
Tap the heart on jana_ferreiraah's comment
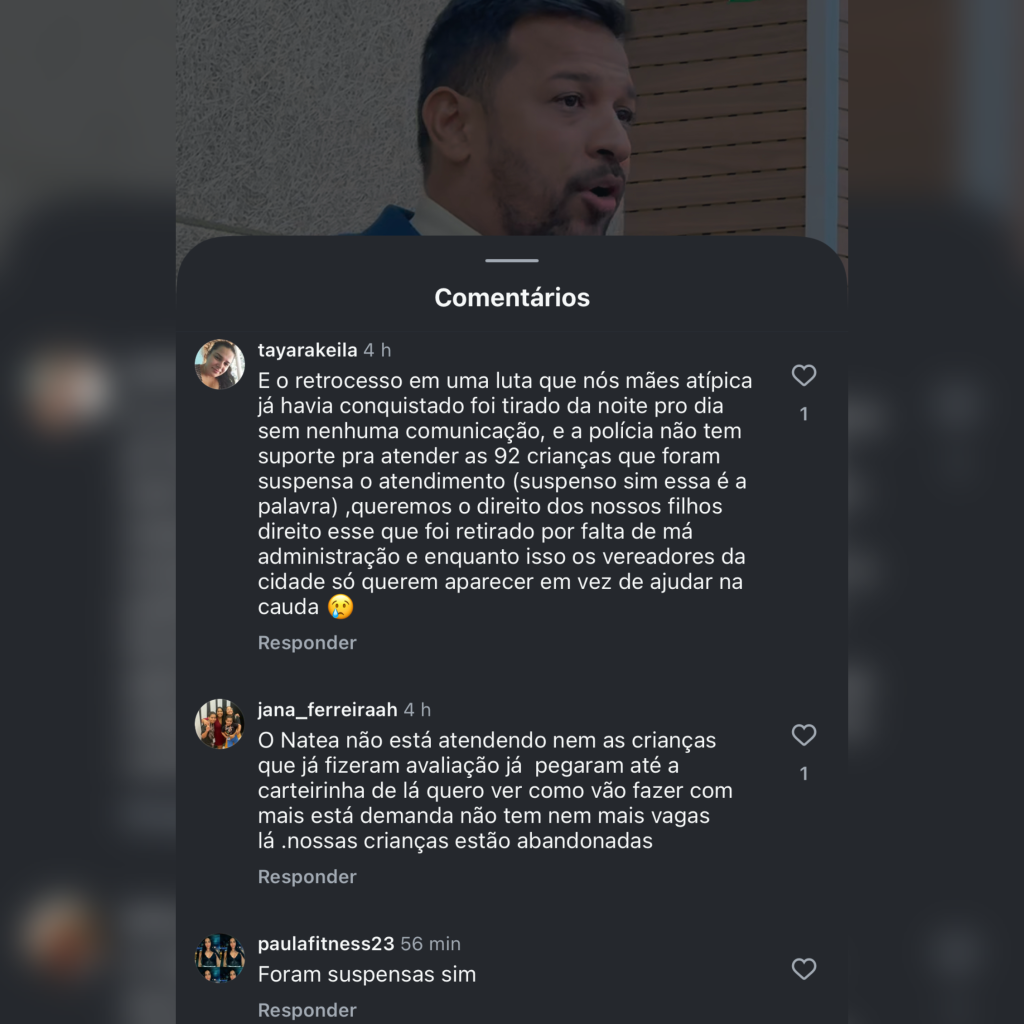[804, 735]
